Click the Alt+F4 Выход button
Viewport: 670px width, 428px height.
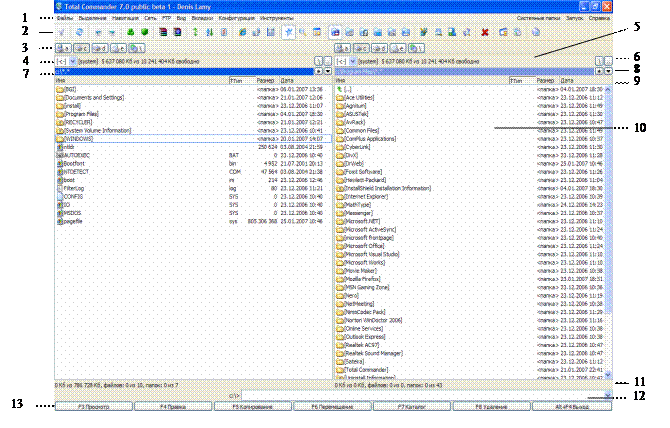click(x=572, y=407)
